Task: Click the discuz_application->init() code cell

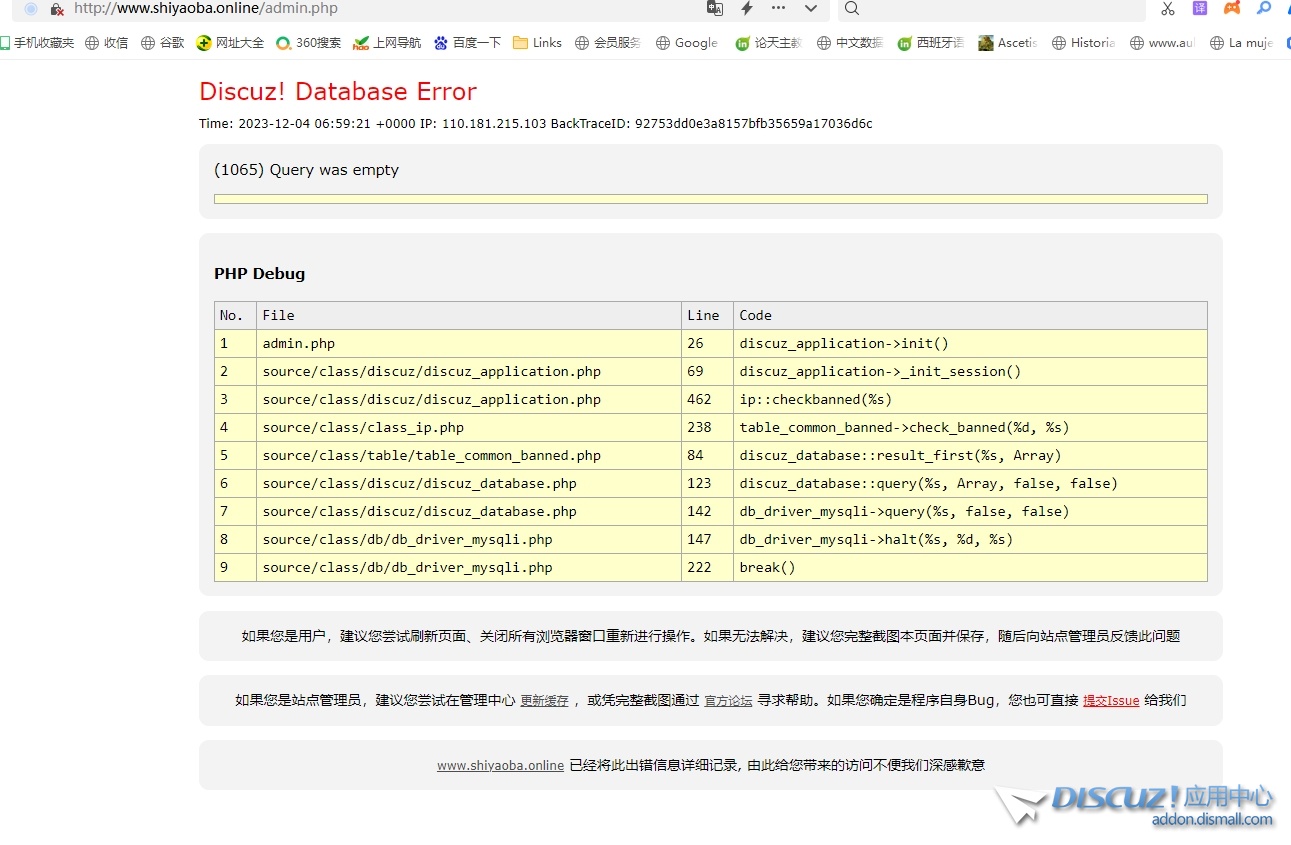Action: pyautogui.click(x=970, y=343)
